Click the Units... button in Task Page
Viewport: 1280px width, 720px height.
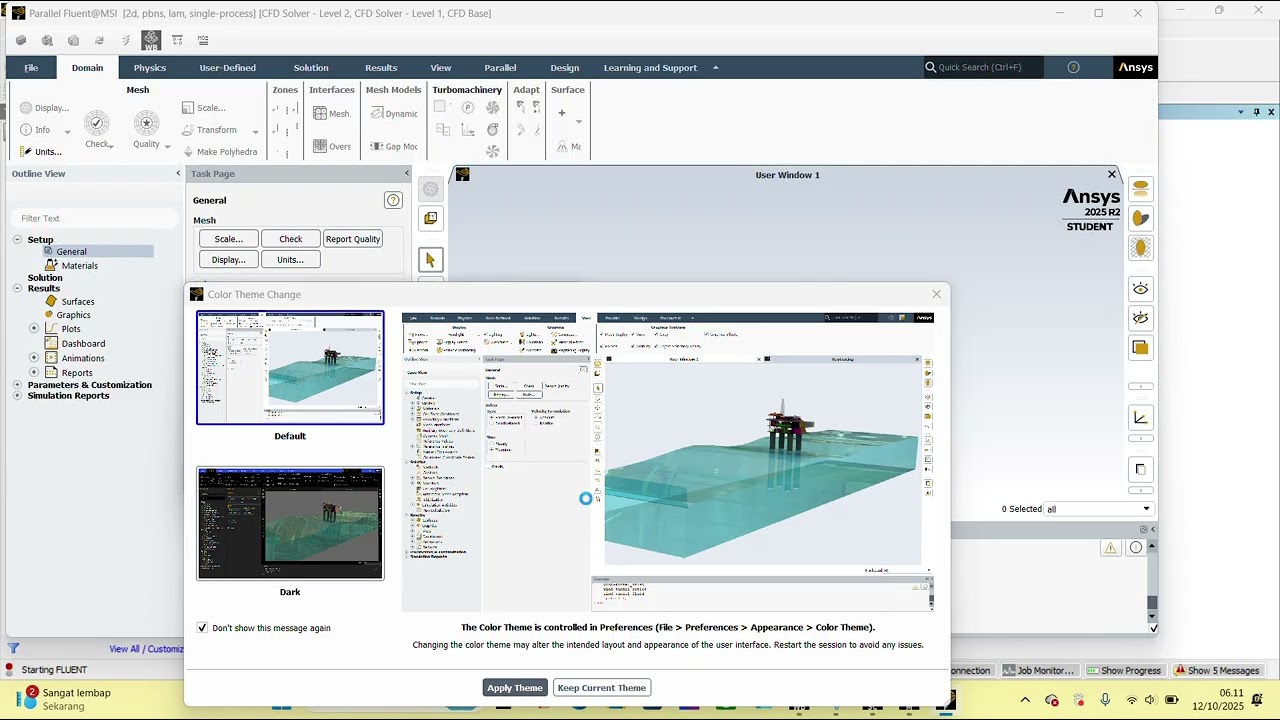291,259
